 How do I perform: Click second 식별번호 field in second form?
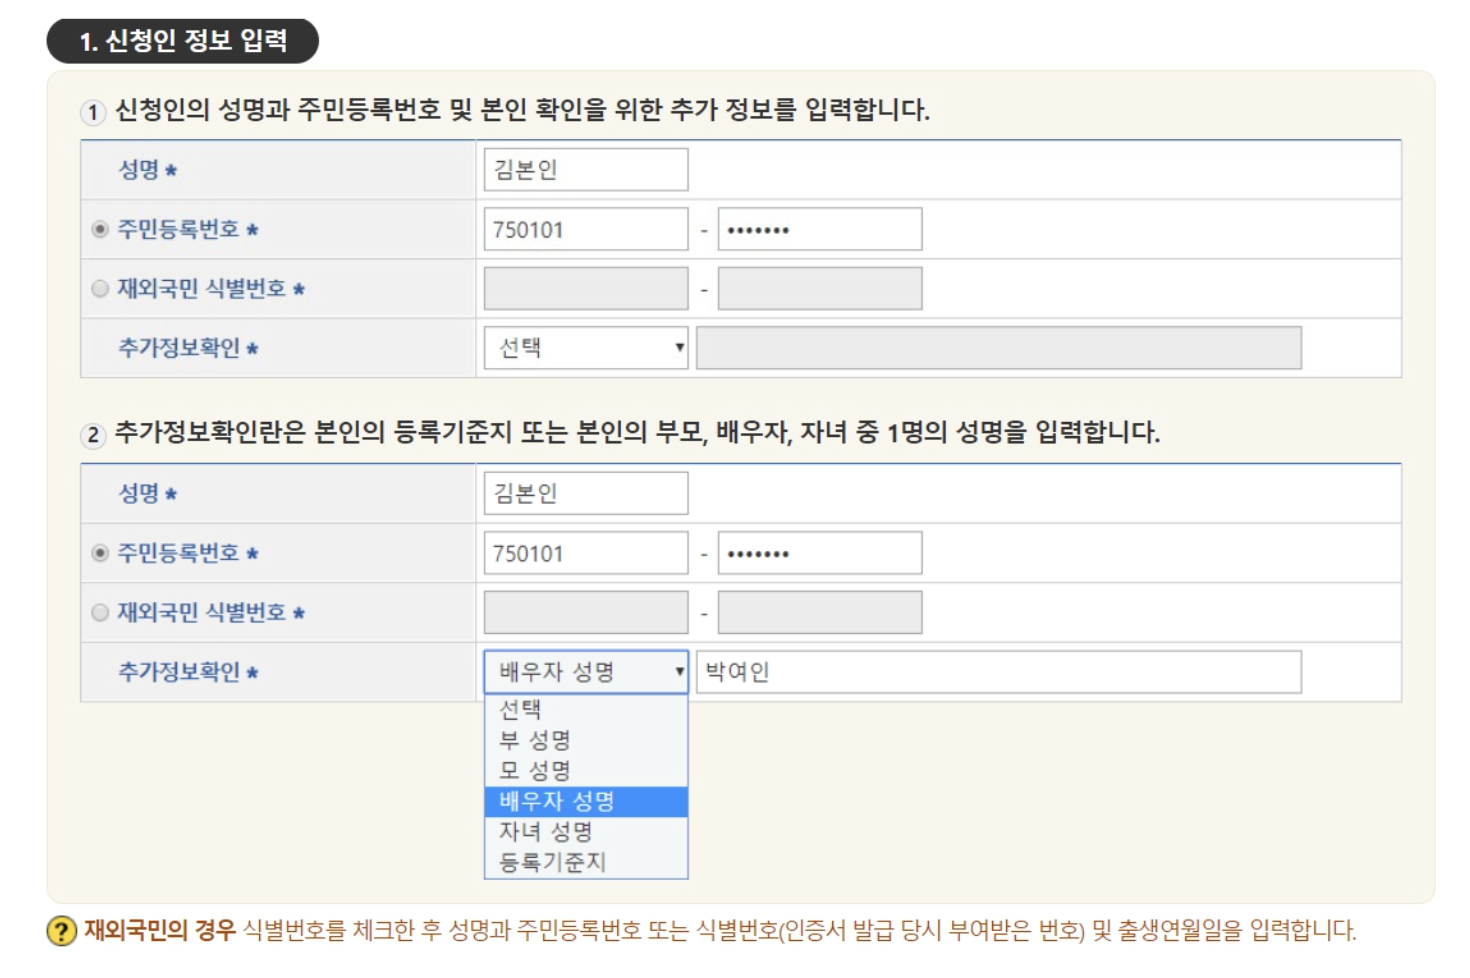(x=820, y=612)
